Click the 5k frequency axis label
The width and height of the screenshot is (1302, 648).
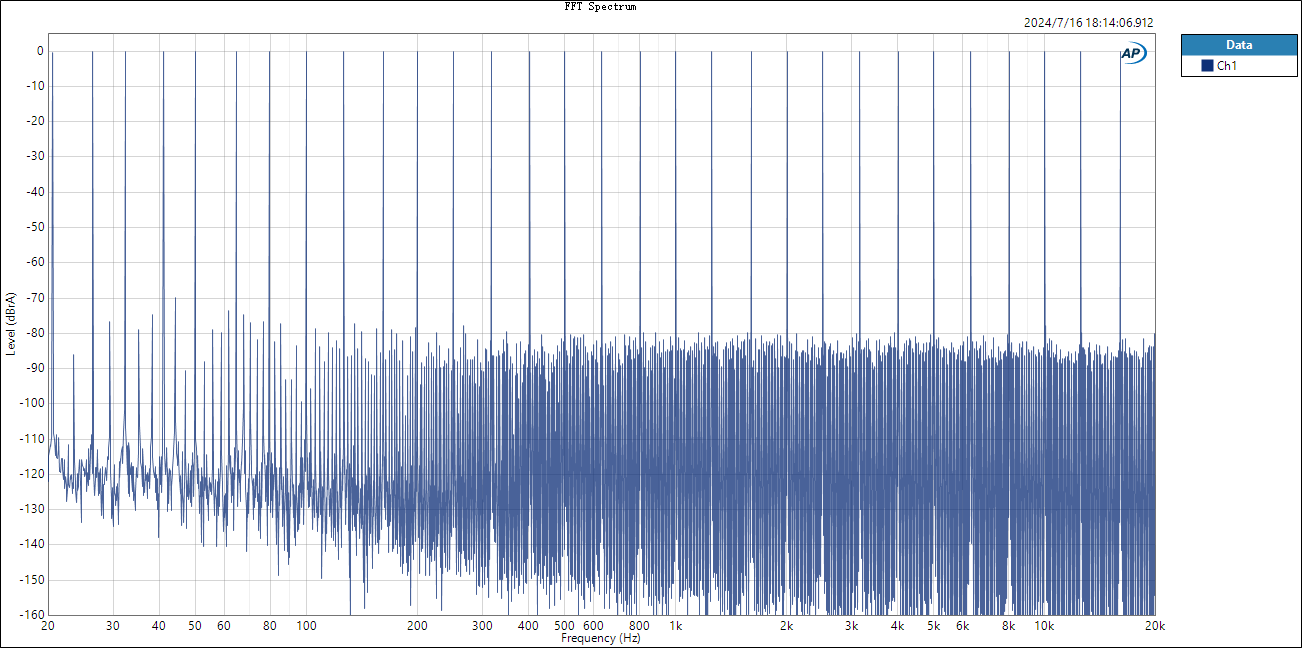coord(933,626)
